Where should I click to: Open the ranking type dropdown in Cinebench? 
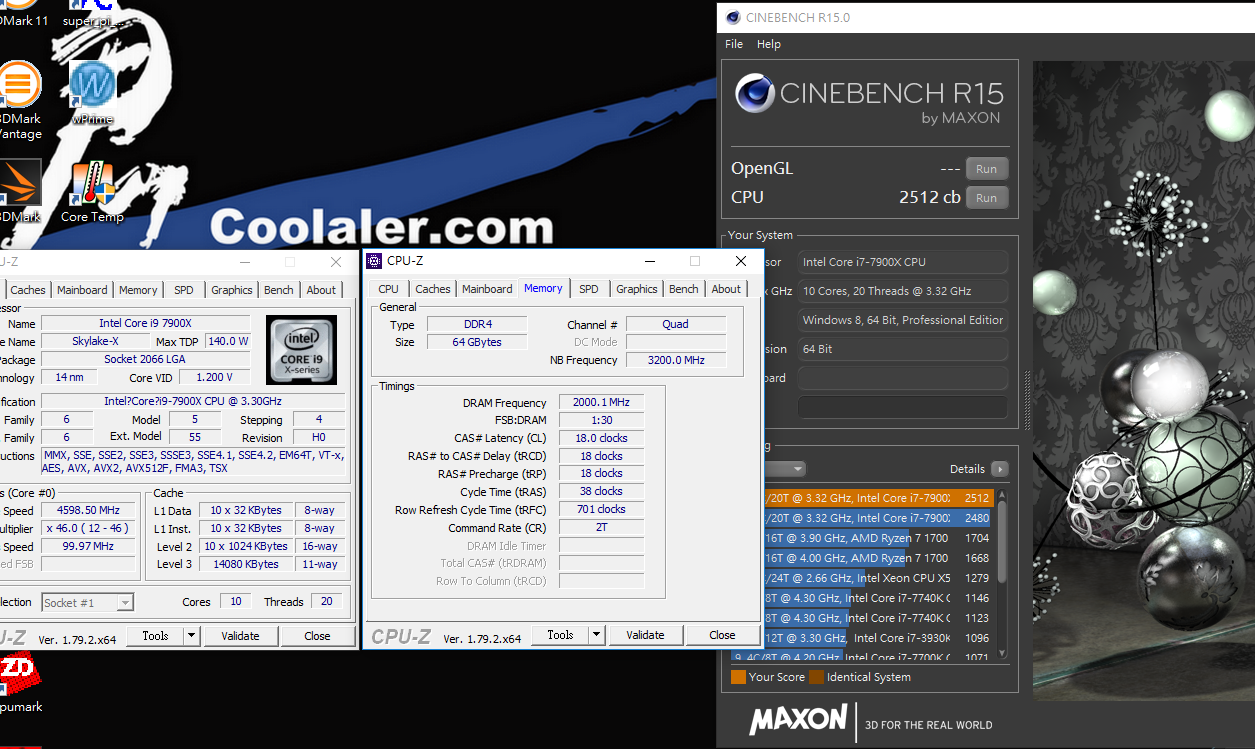click(783, 469)
